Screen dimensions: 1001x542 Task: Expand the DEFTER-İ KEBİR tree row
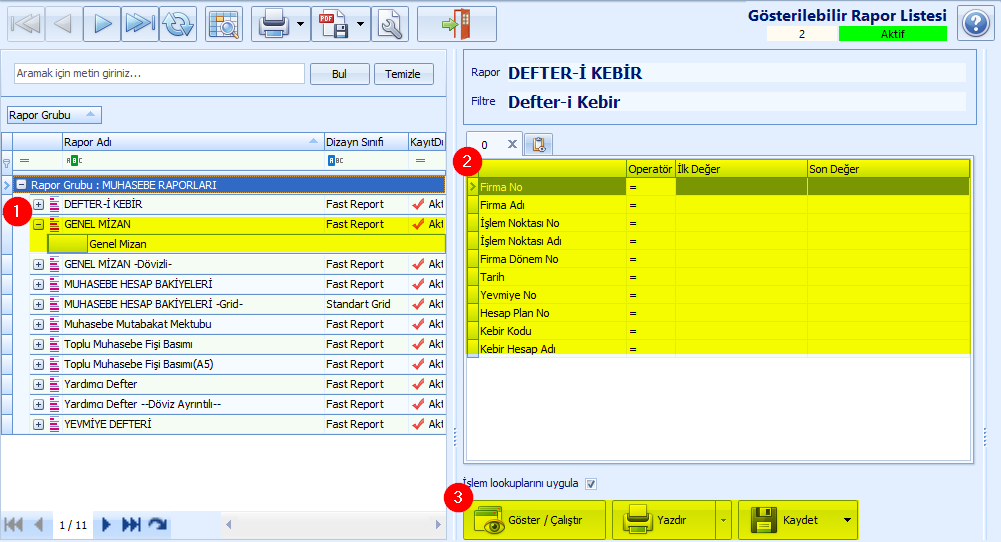click(39, 204)
